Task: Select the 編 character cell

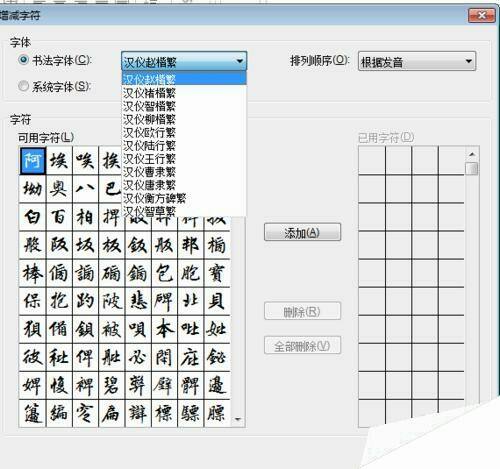Action: click(59, 413)
